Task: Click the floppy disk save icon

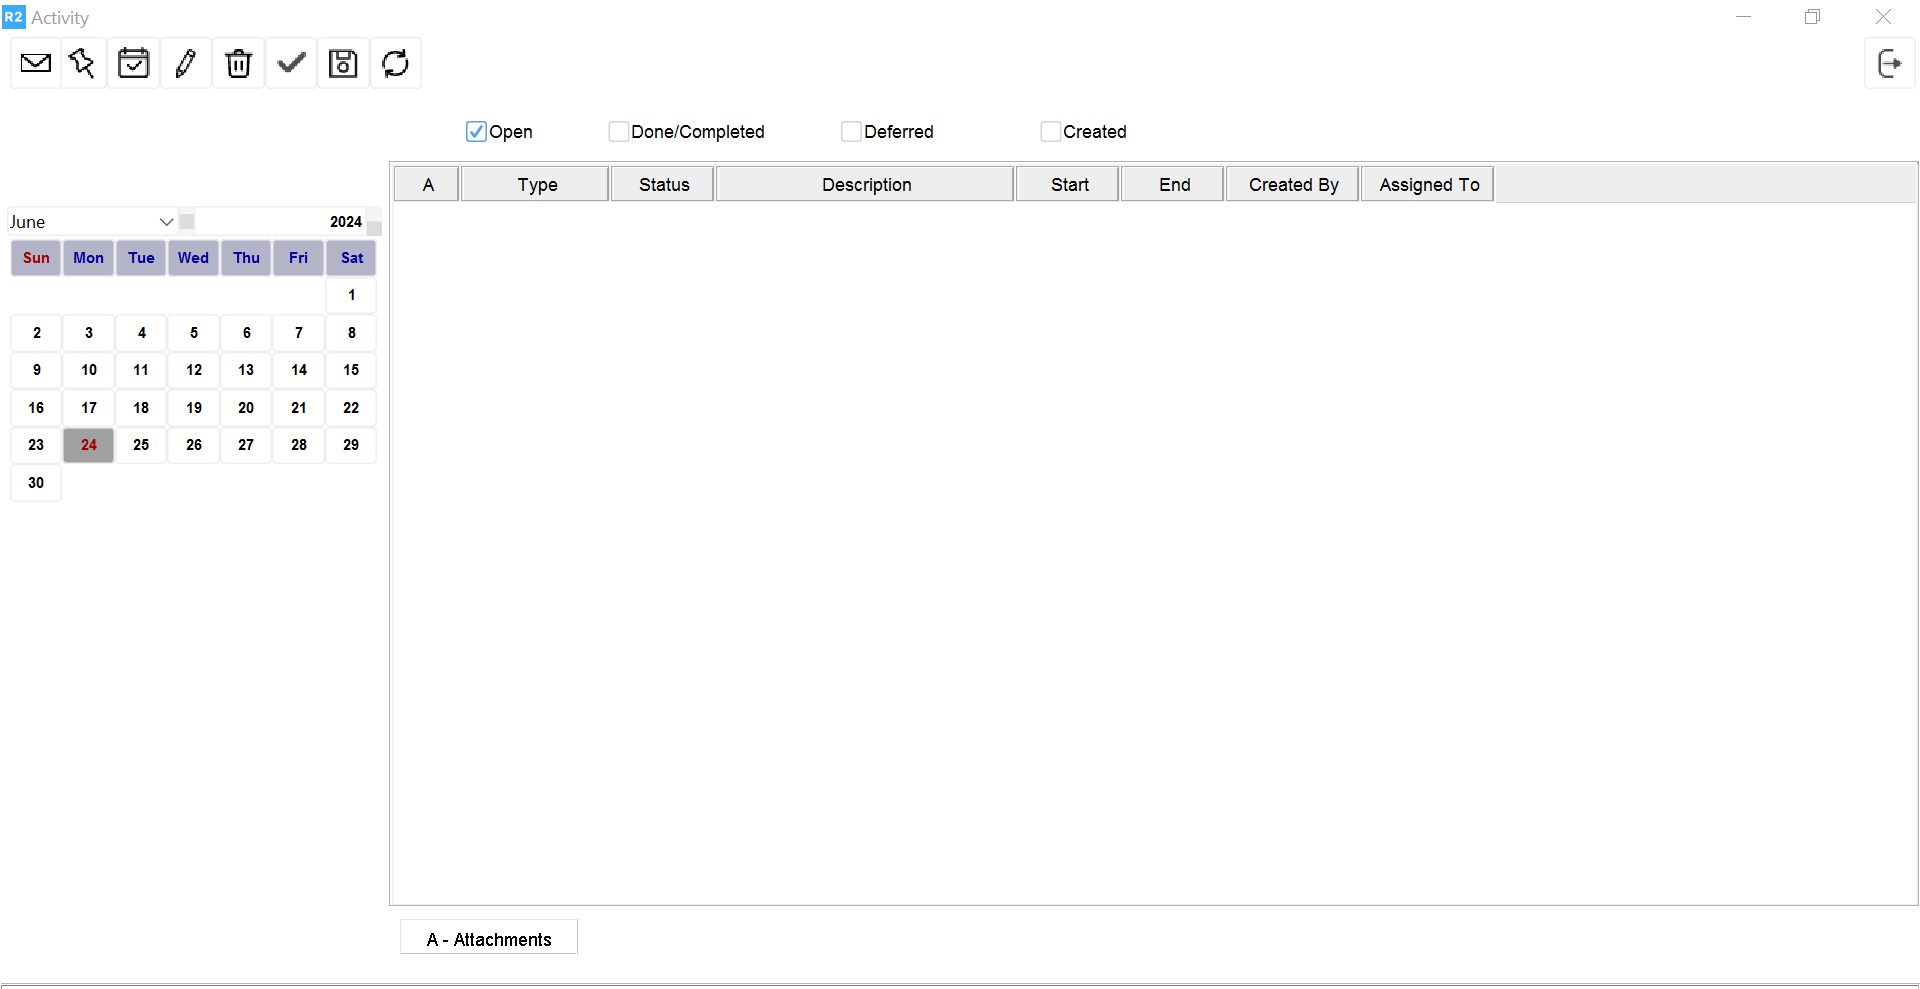Action: [x=343, y=64]
